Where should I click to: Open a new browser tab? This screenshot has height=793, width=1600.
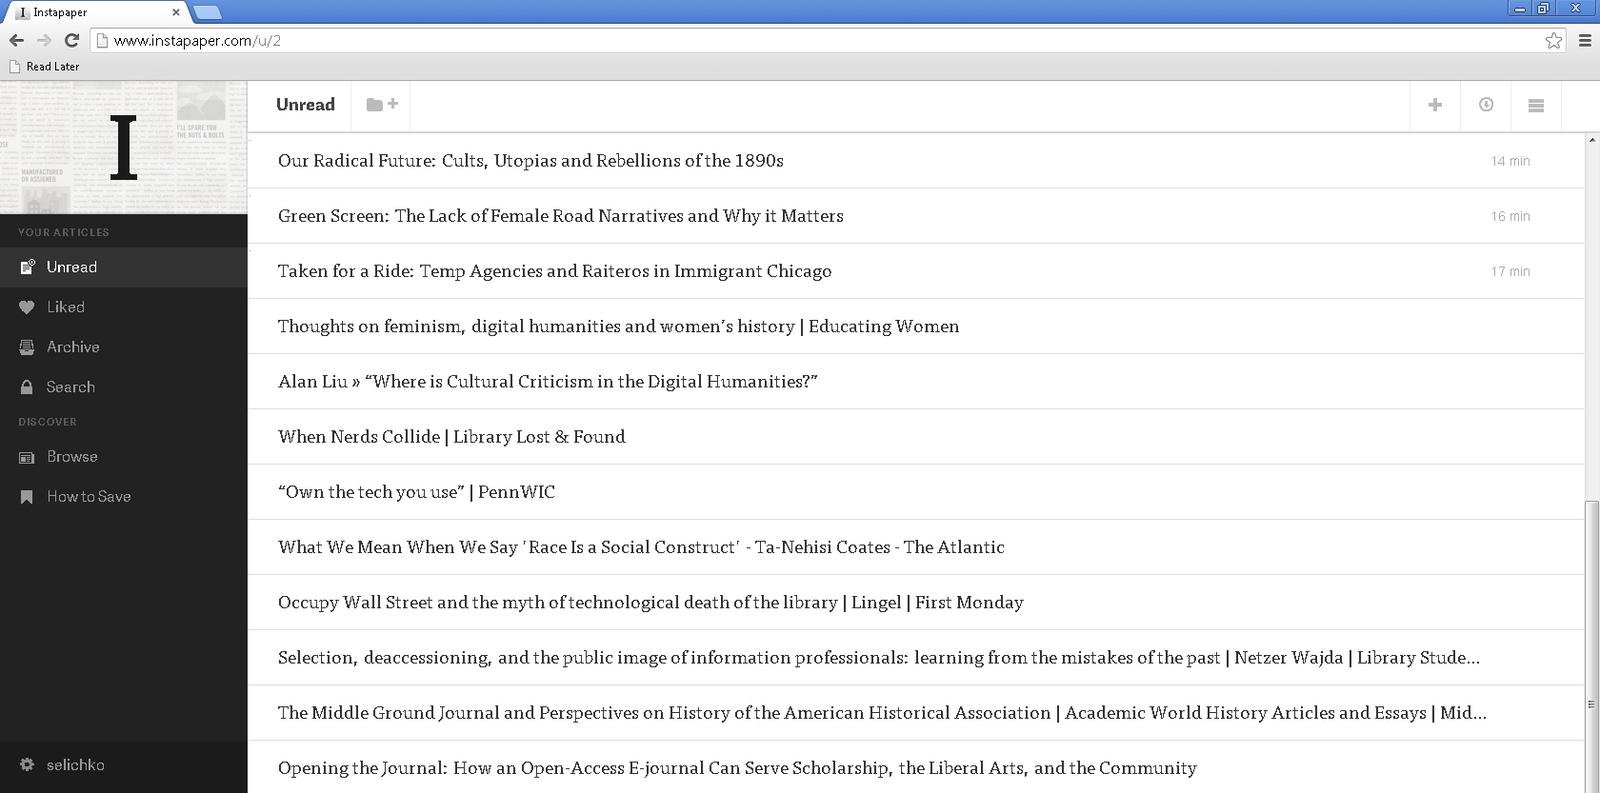pyautogui.click(x=207, y=12)
